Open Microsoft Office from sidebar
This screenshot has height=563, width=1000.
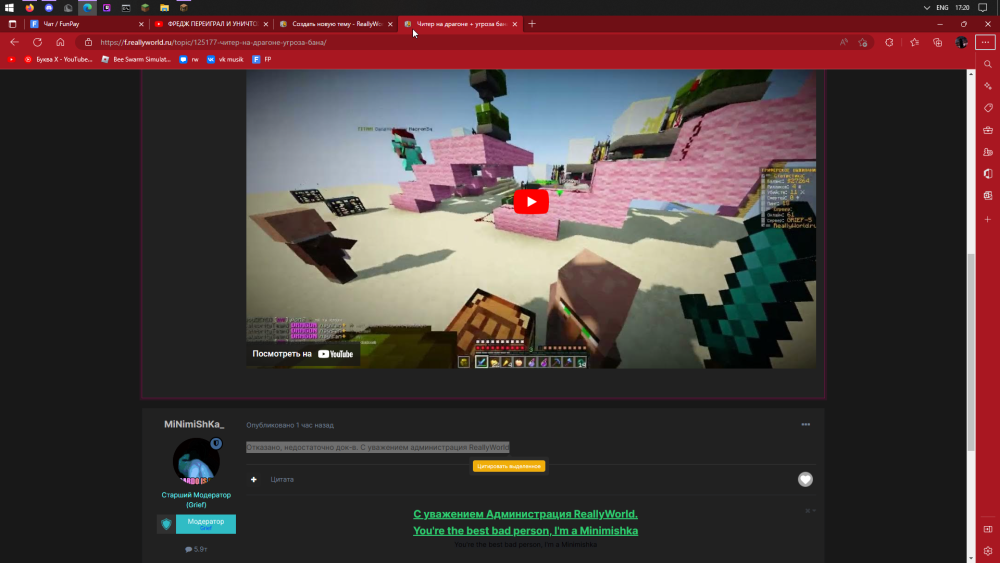pyautogui.click(x=988, y=173)
